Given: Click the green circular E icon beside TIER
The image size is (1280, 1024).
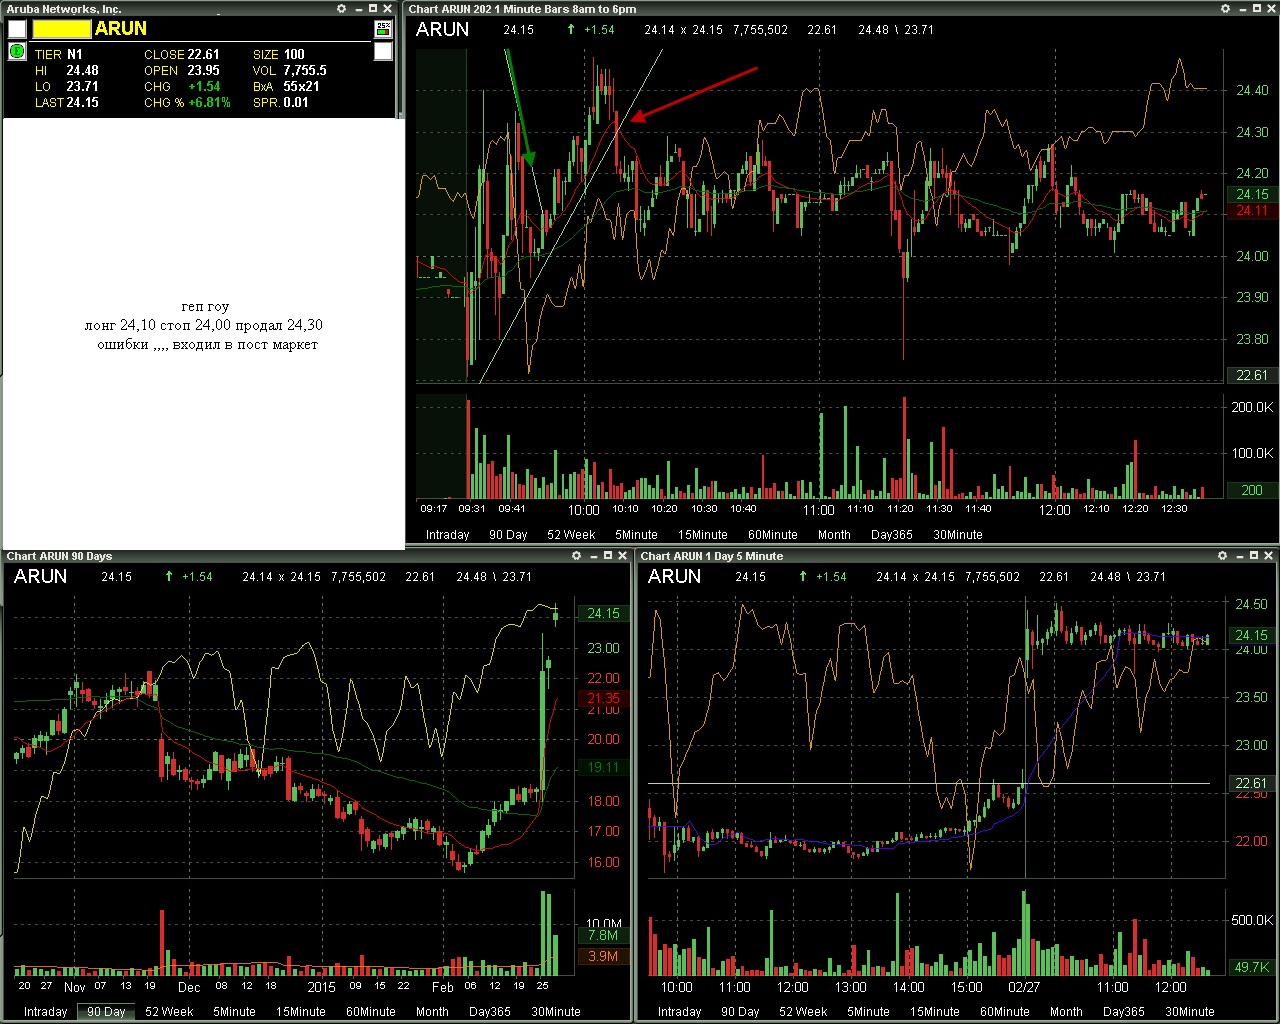Looking at the screenshot, I should pos(17,51).
